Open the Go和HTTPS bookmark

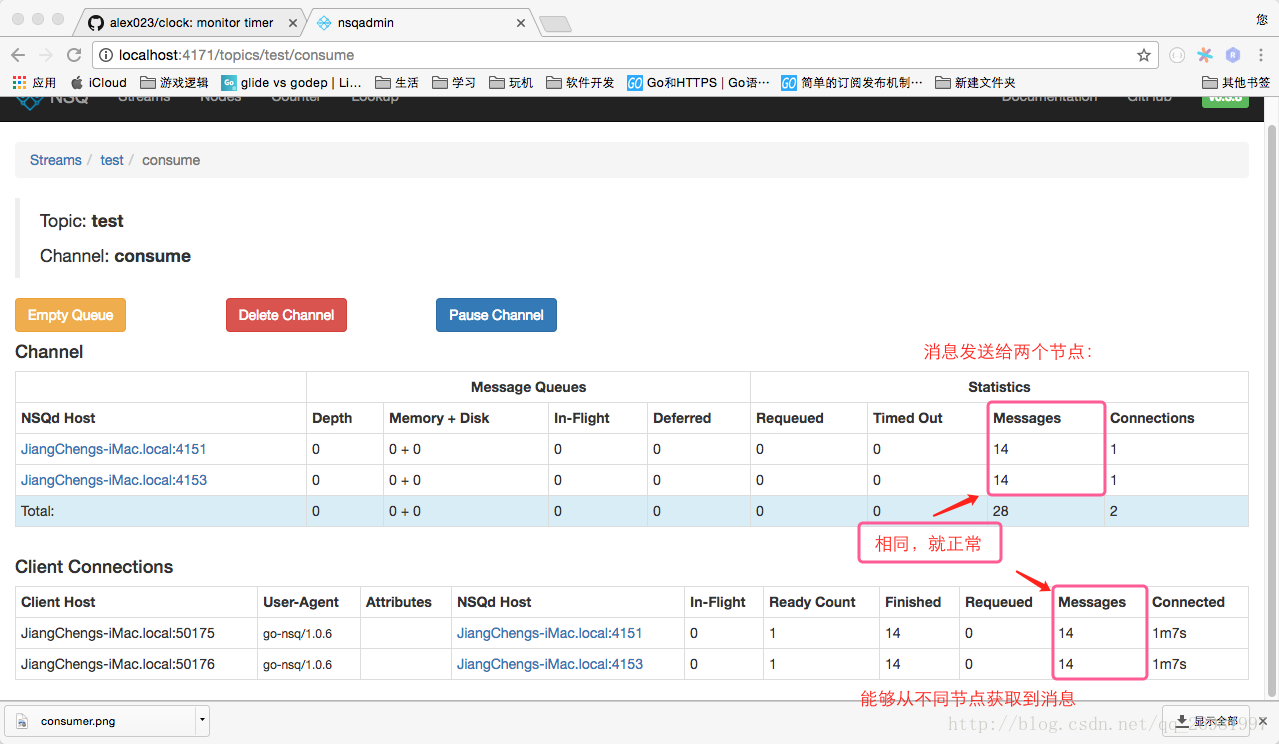point(698,83)
